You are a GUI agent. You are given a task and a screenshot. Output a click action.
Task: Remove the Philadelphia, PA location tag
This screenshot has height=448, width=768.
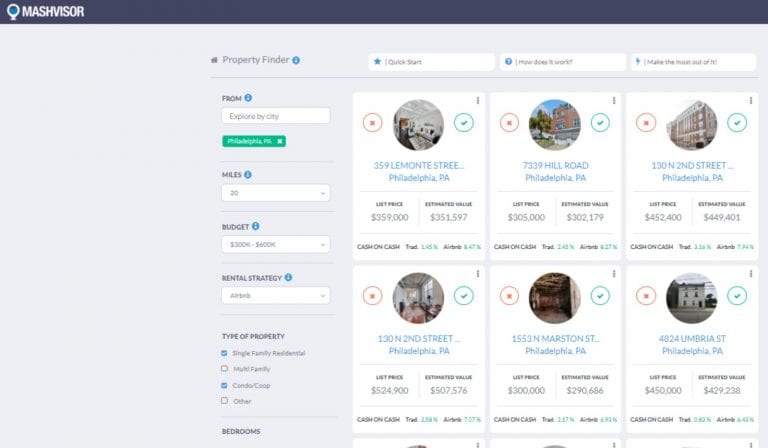pyautogui.click(x=280, y=141)
